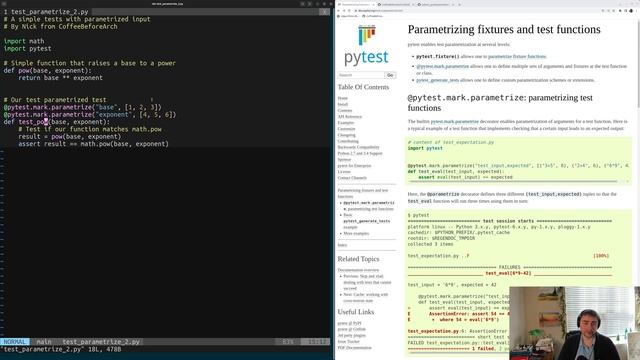Click the second bookmark in bookmarks bar
Viewport: 640px width, 360px height.
[x=372, y=16]
